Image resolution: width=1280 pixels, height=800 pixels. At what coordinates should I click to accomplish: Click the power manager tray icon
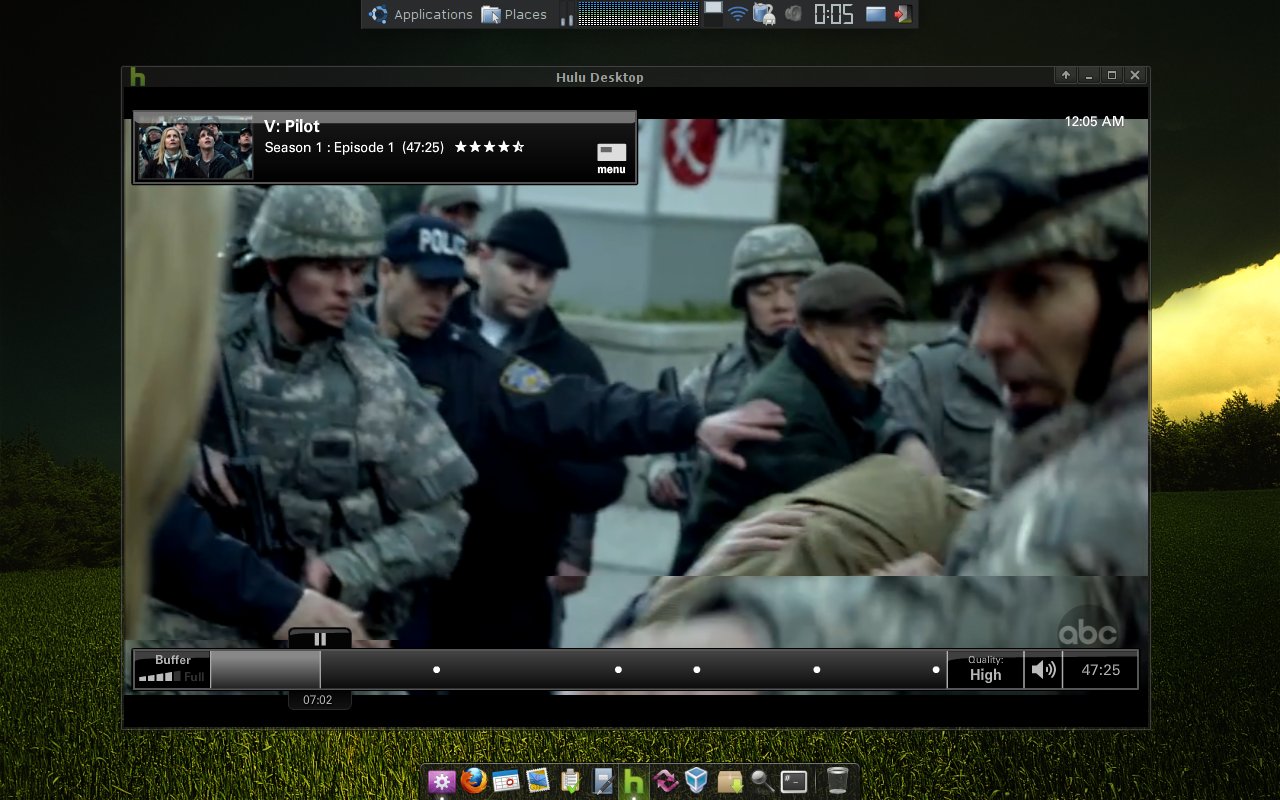pyautogui.click(x=764, y=14)
